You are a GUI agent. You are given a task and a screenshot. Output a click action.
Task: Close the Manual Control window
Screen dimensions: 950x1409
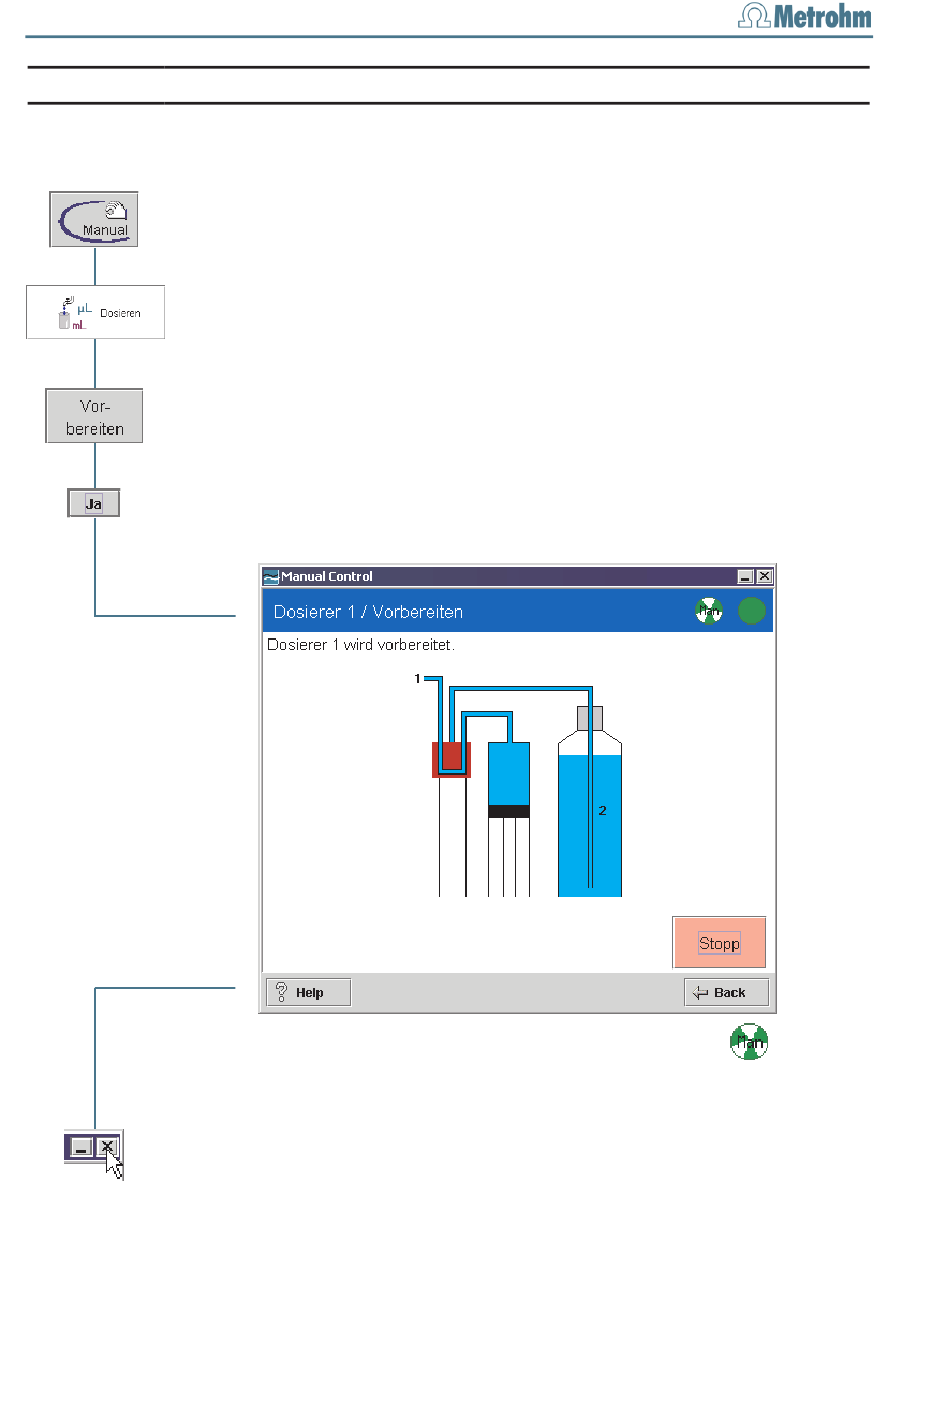[x=764, y=577]
